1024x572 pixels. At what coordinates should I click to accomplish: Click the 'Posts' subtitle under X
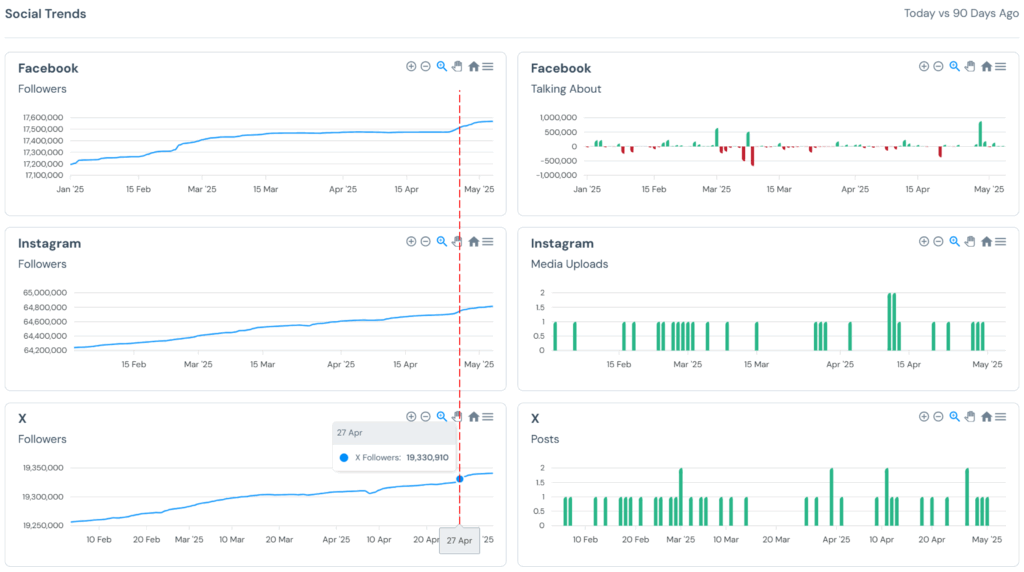pyautogui.click(x=545, y=439)
